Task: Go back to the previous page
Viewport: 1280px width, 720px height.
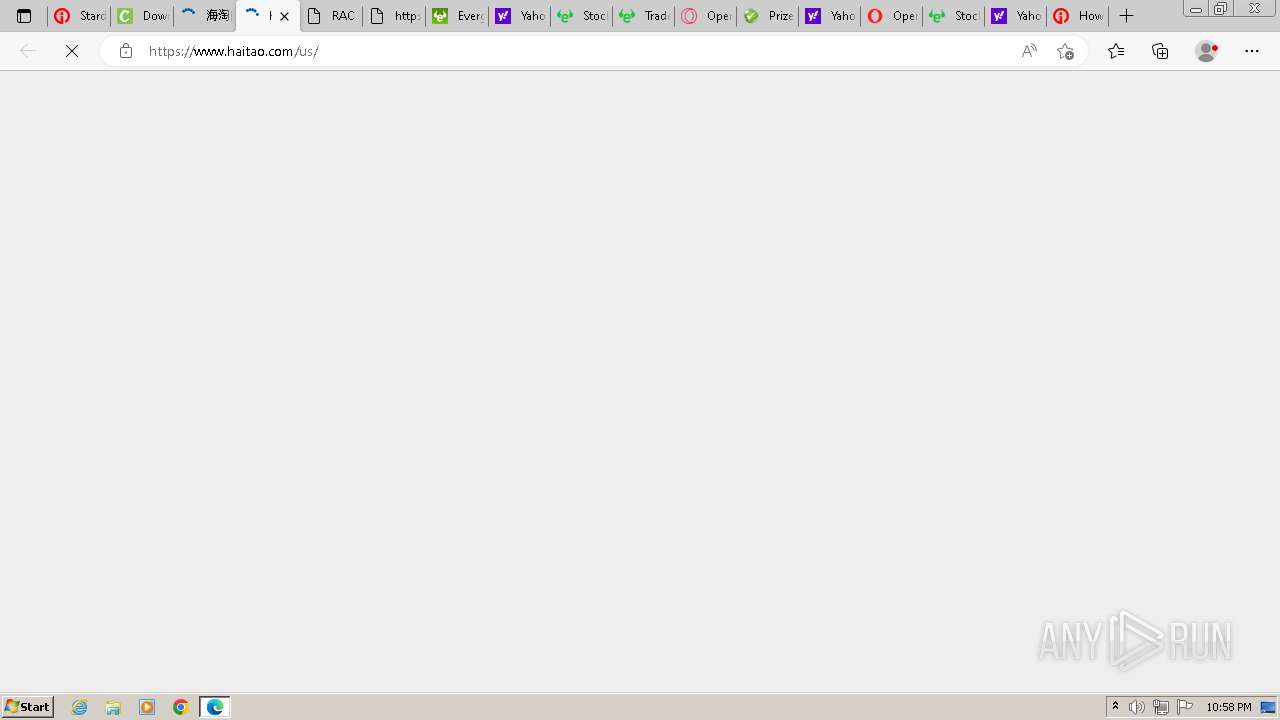Action: point(28,51)
